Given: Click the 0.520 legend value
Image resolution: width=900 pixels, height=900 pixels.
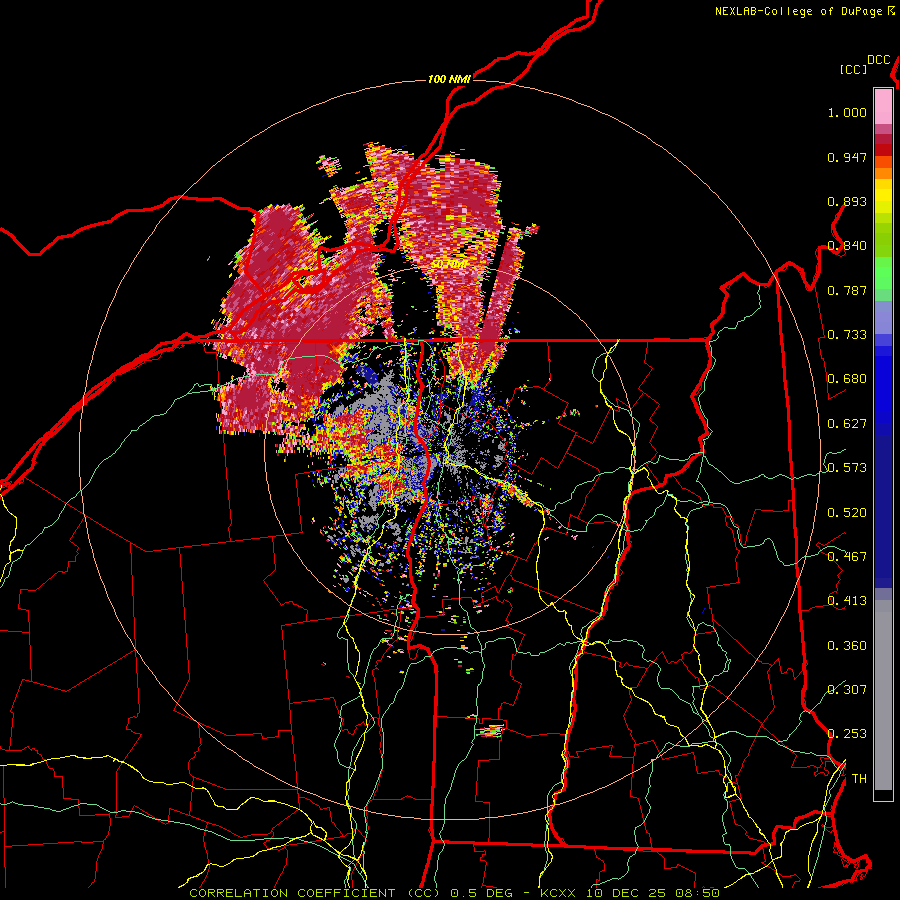Looking at the screenshot, I should click(x=847, y=513).
